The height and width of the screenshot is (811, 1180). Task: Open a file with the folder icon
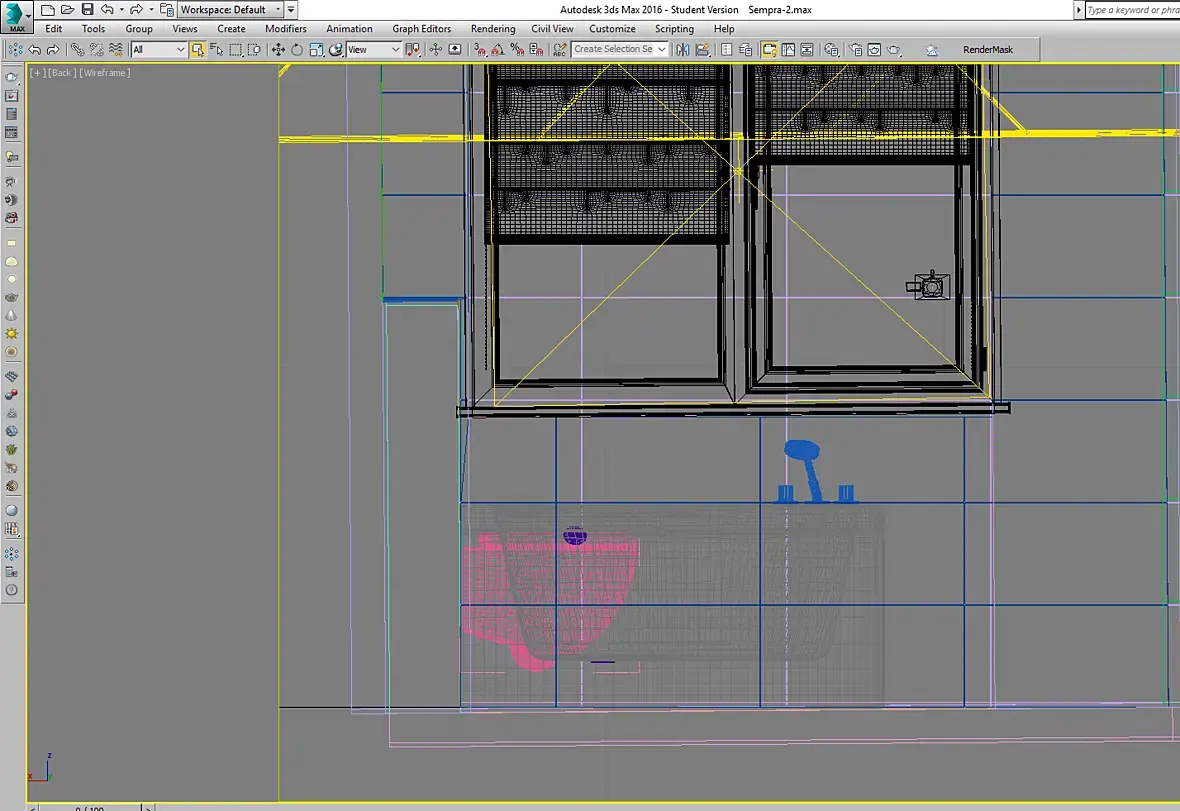67,10
